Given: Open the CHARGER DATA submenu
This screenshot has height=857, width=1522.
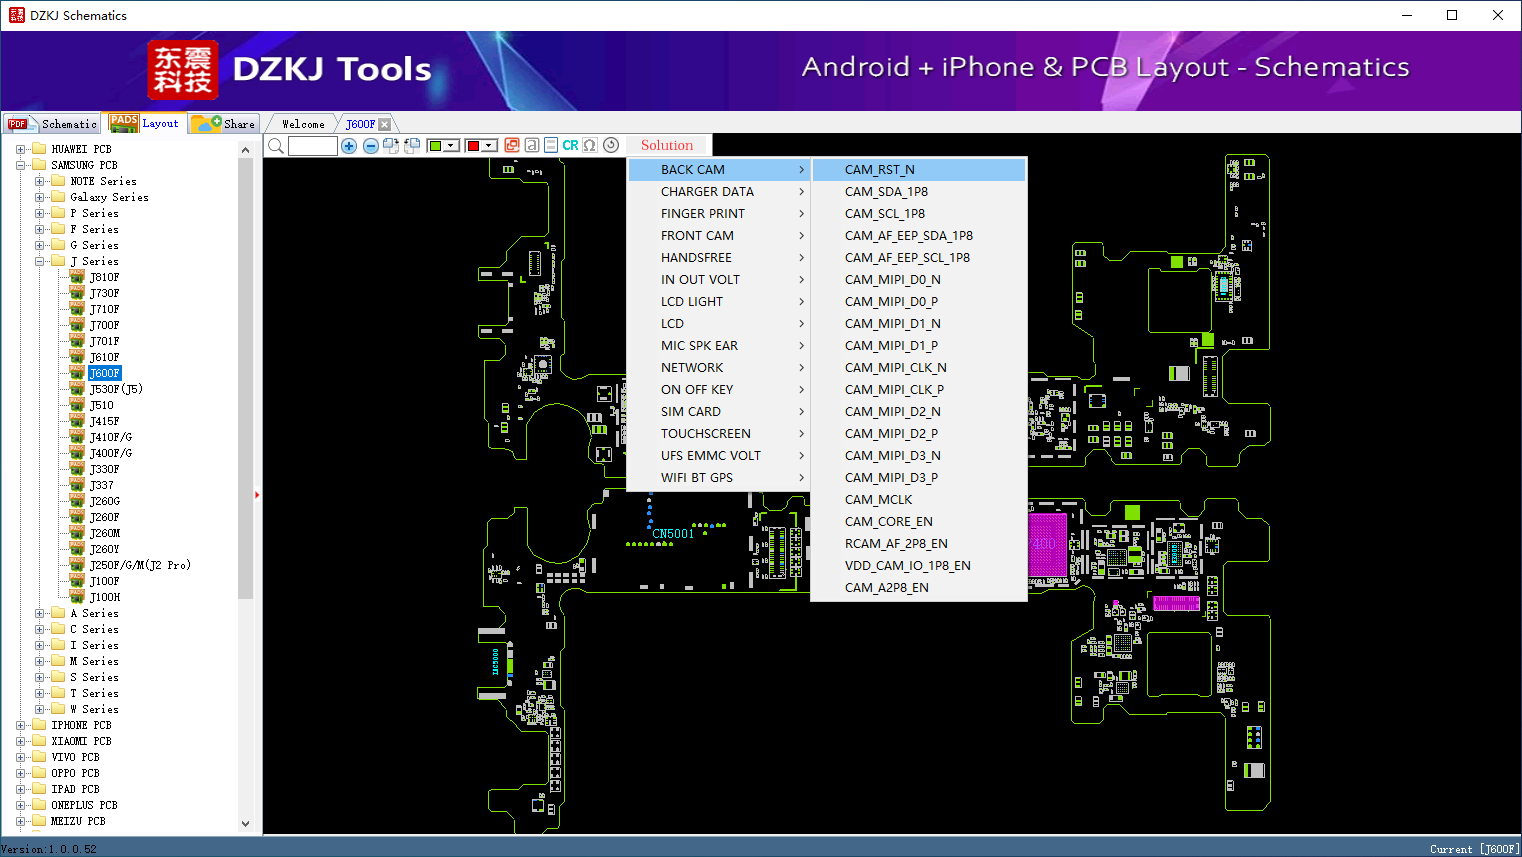Looking at the screenshot, I should tap(719, 192).
